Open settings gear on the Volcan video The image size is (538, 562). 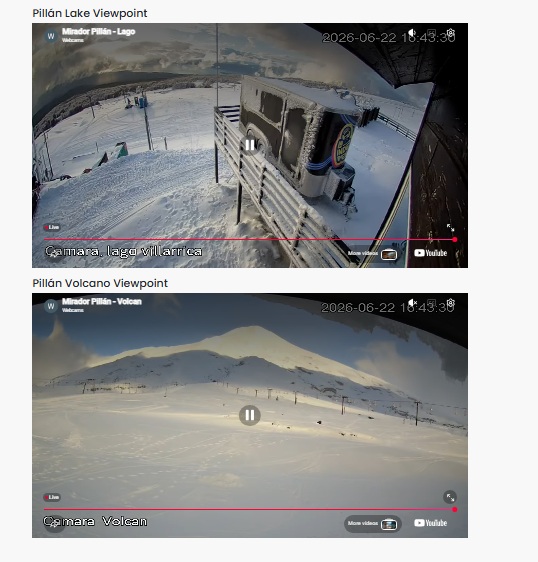click(x=451, y=303)
